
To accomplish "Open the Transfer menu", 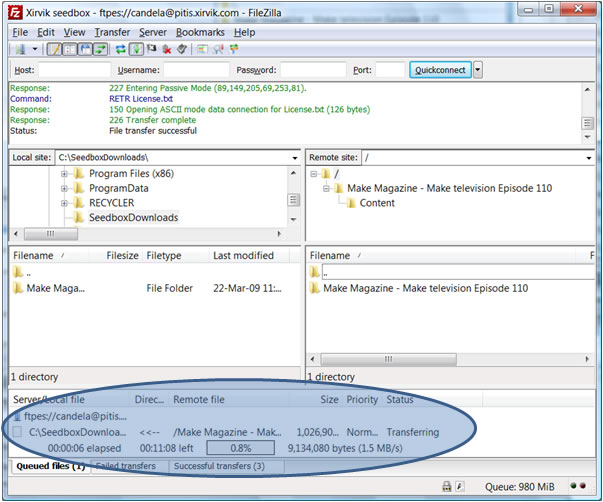I will pyautogui.click(x=112, y=32).
